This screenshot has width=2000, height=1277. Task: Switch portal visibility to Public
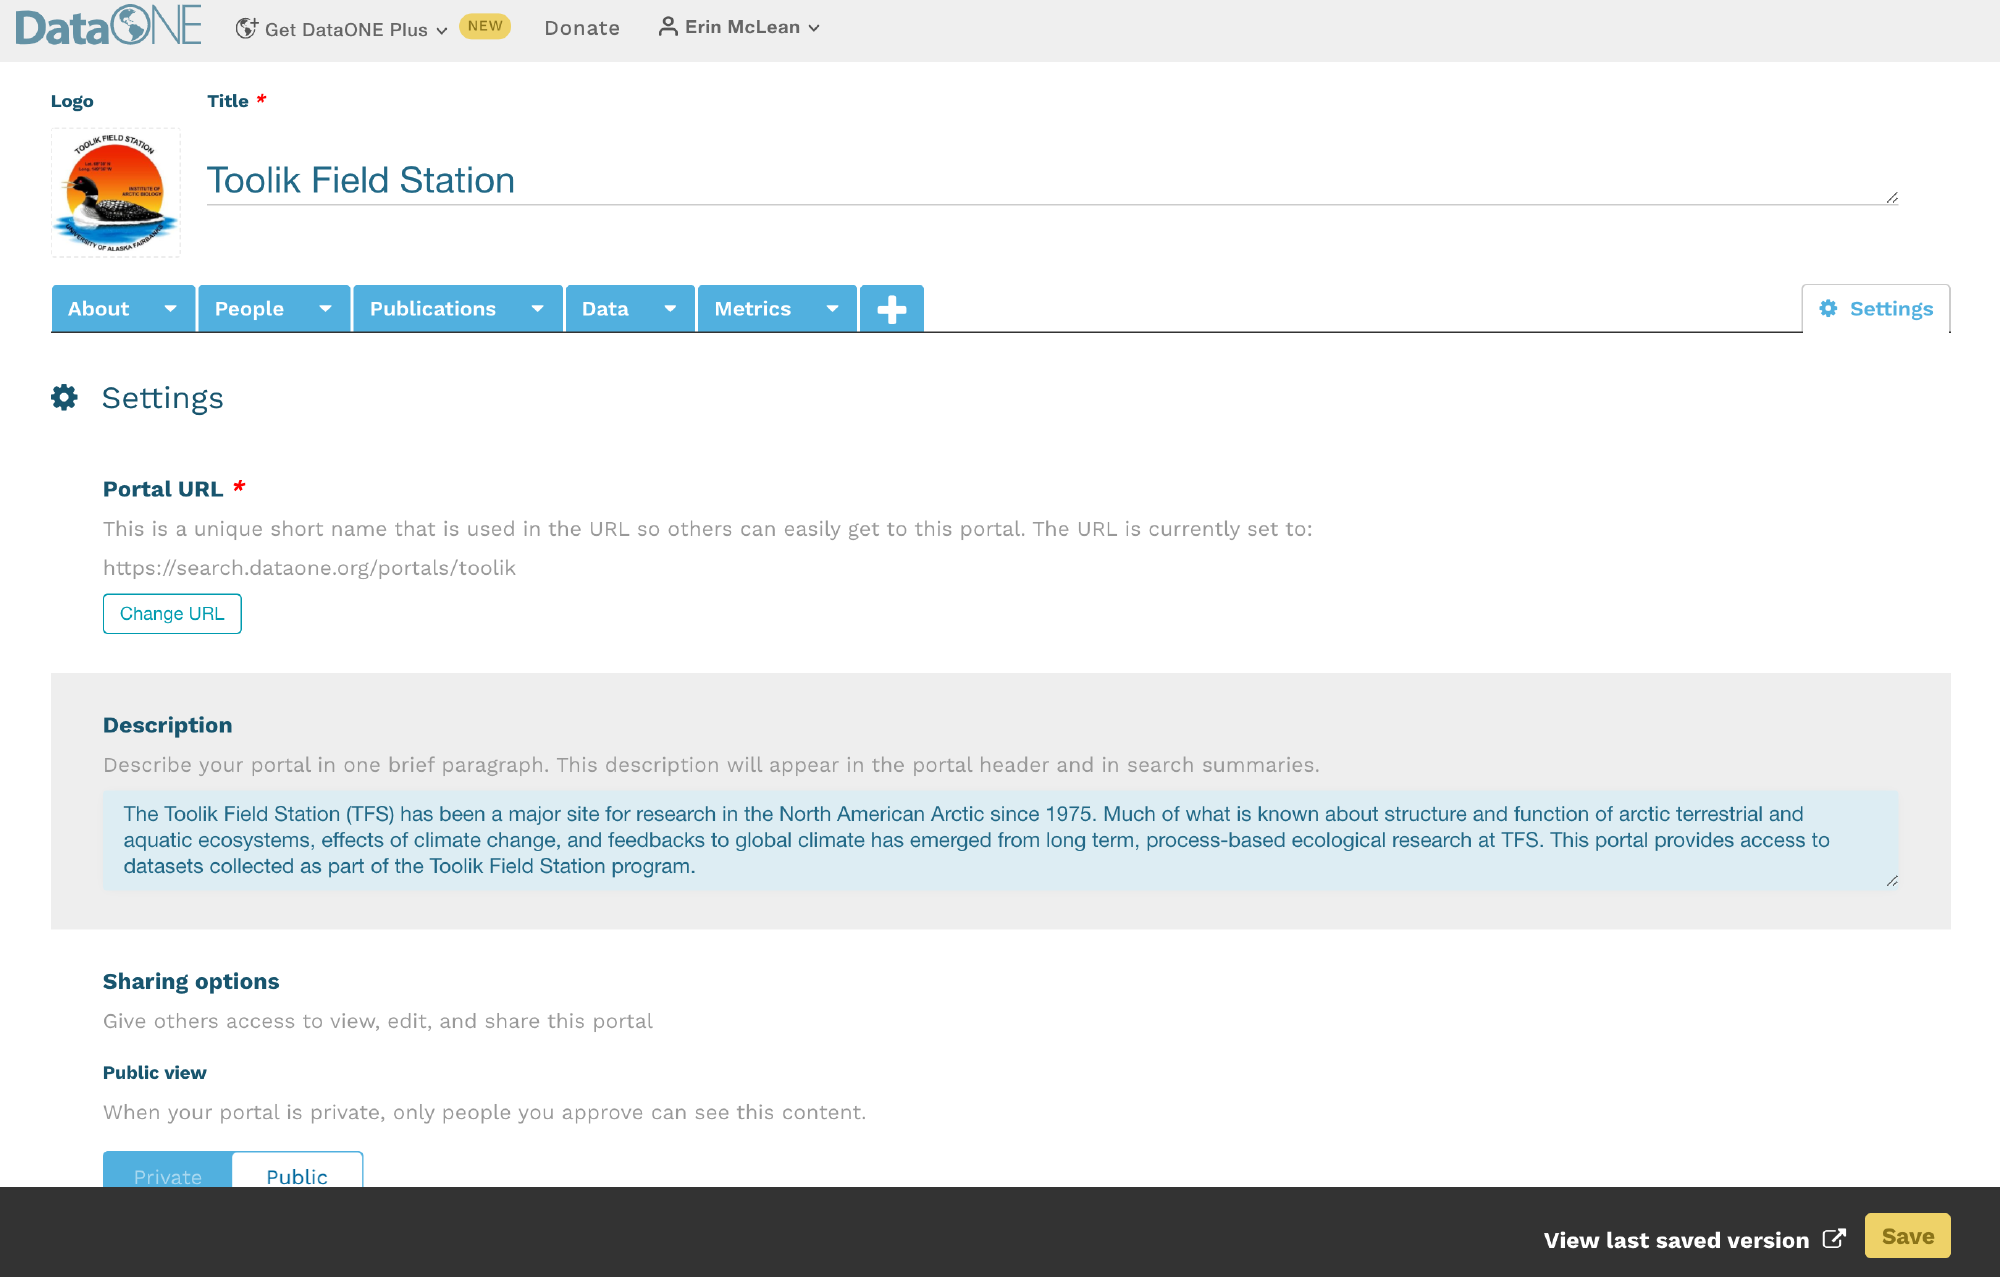point(297,1174)
